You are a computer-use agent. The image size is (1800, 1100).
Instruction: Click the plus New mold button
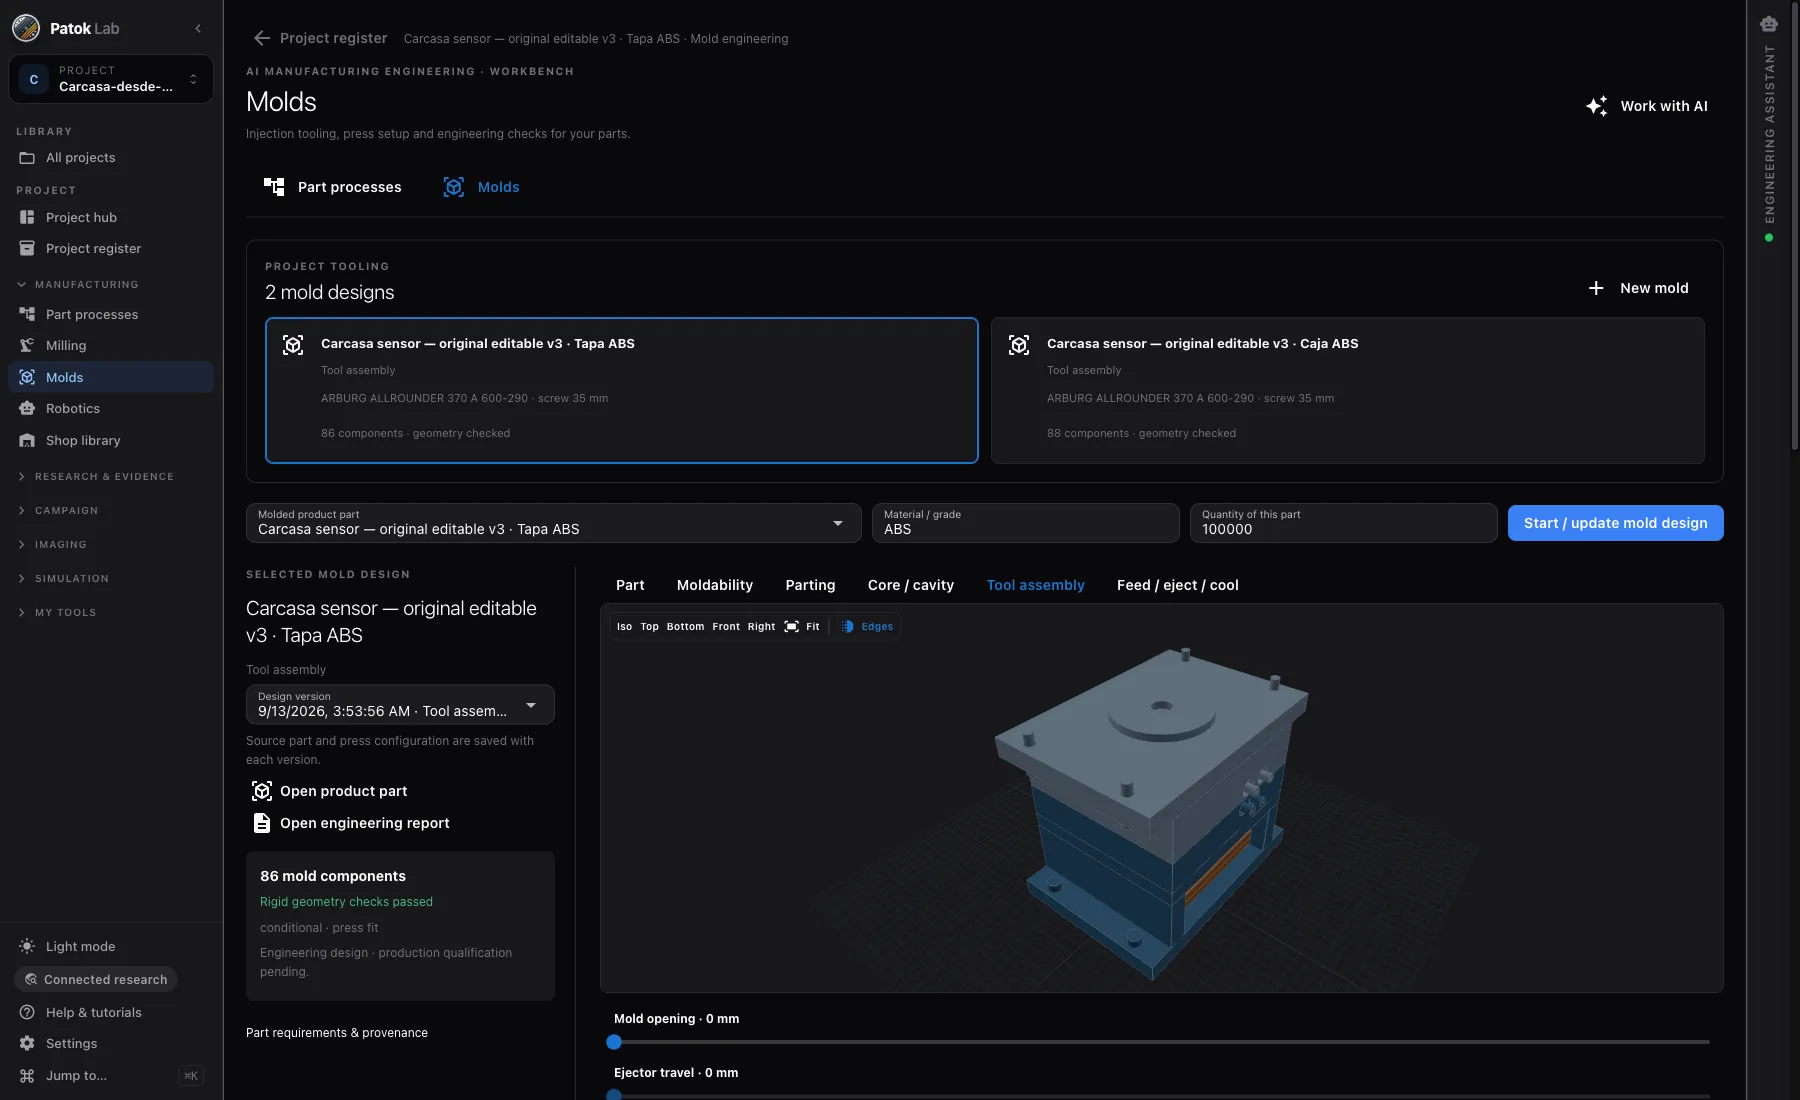point(1638,288)
